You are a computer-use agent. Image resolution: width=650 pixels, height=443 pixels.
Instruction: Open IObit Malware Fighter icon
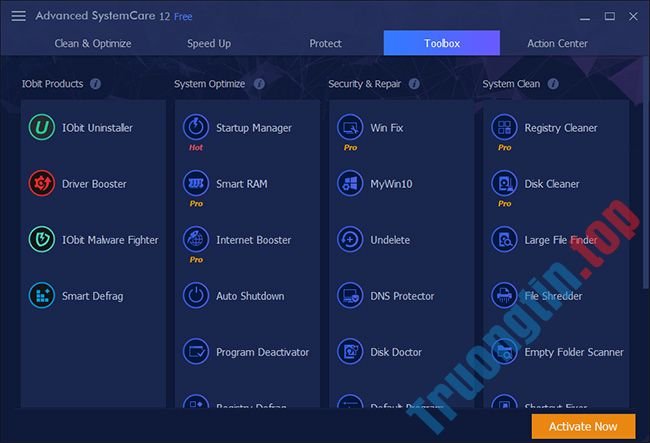pyautogui.click(x=41, y=239)
